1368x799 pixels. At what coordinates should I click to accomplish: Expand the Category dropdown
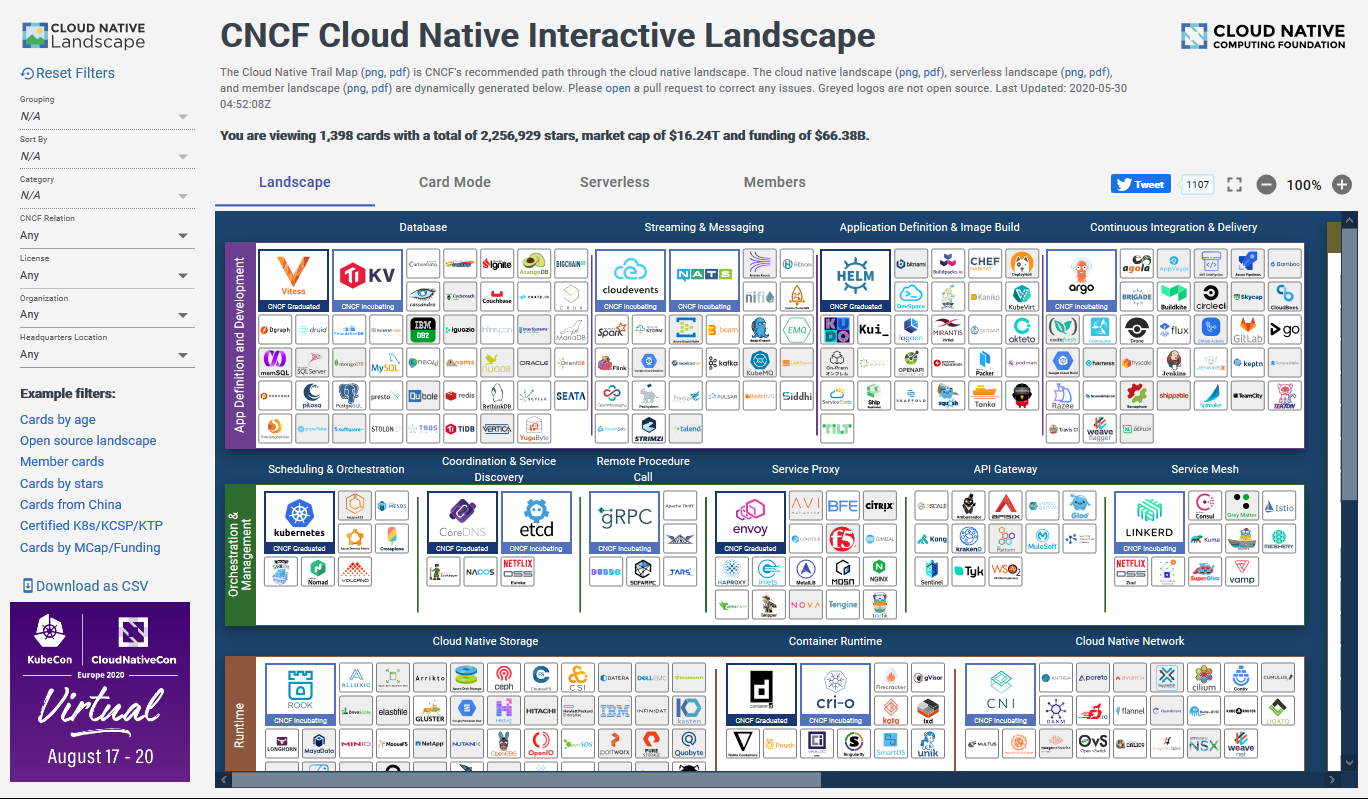(105, 195)
